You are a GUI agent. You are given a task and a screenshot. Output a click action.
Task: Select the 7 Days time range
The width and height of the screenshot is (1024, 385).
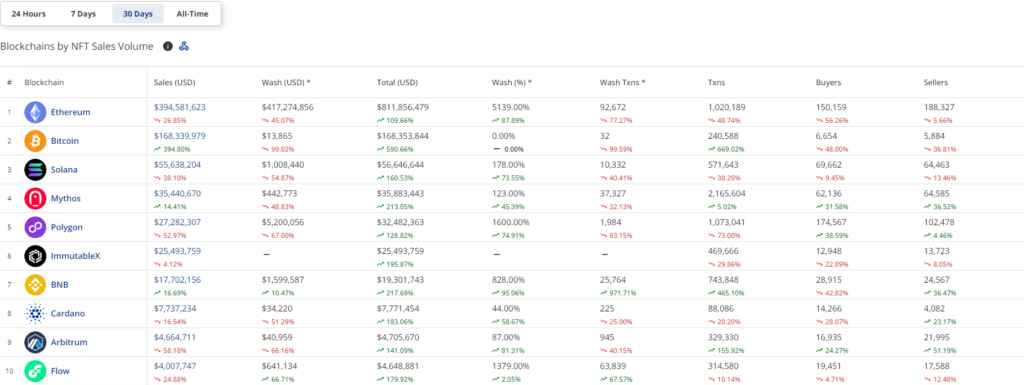[83, 14]
